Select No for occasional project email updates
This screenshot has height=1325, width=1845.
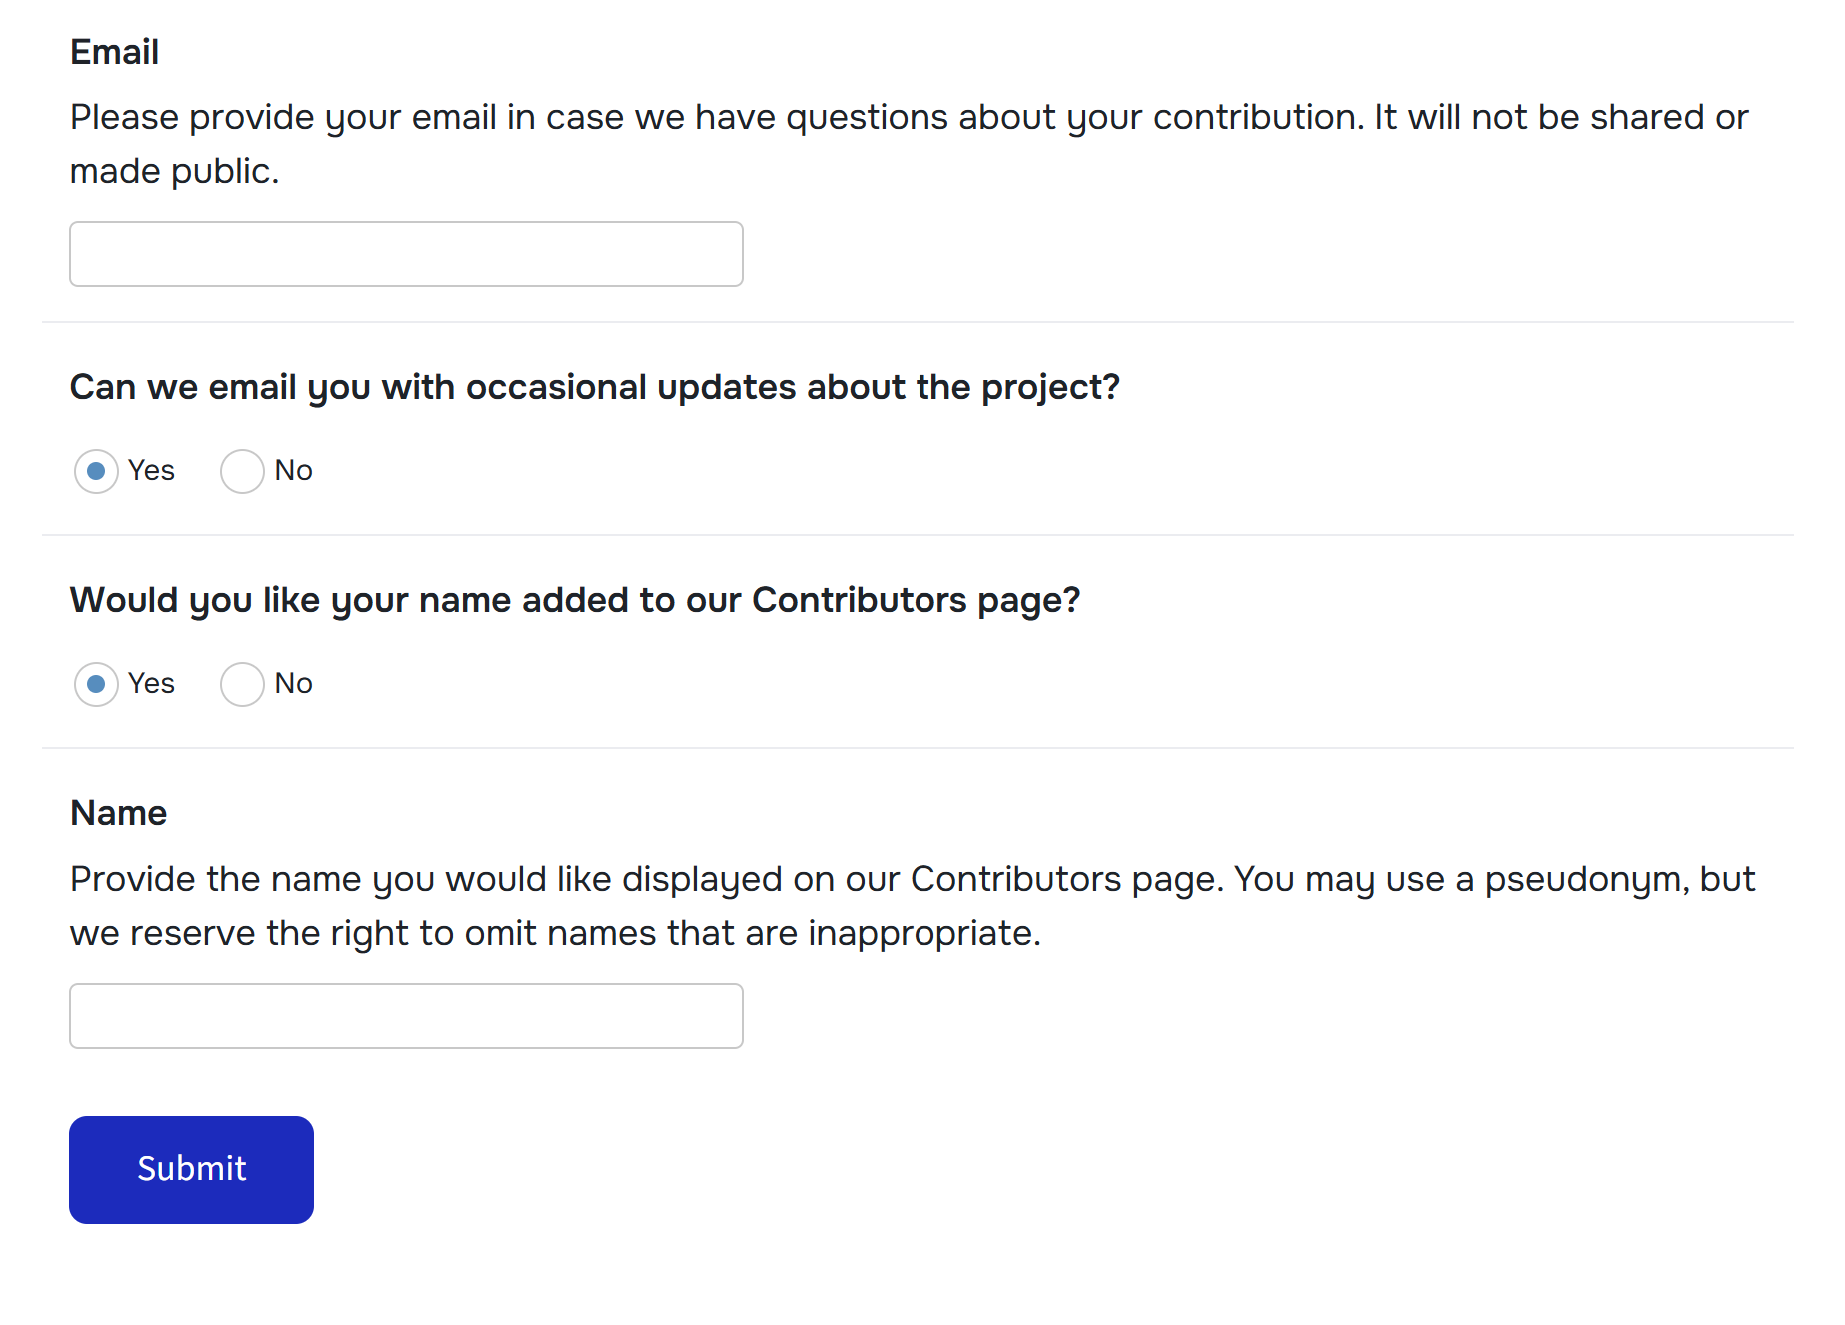[242, 471]
